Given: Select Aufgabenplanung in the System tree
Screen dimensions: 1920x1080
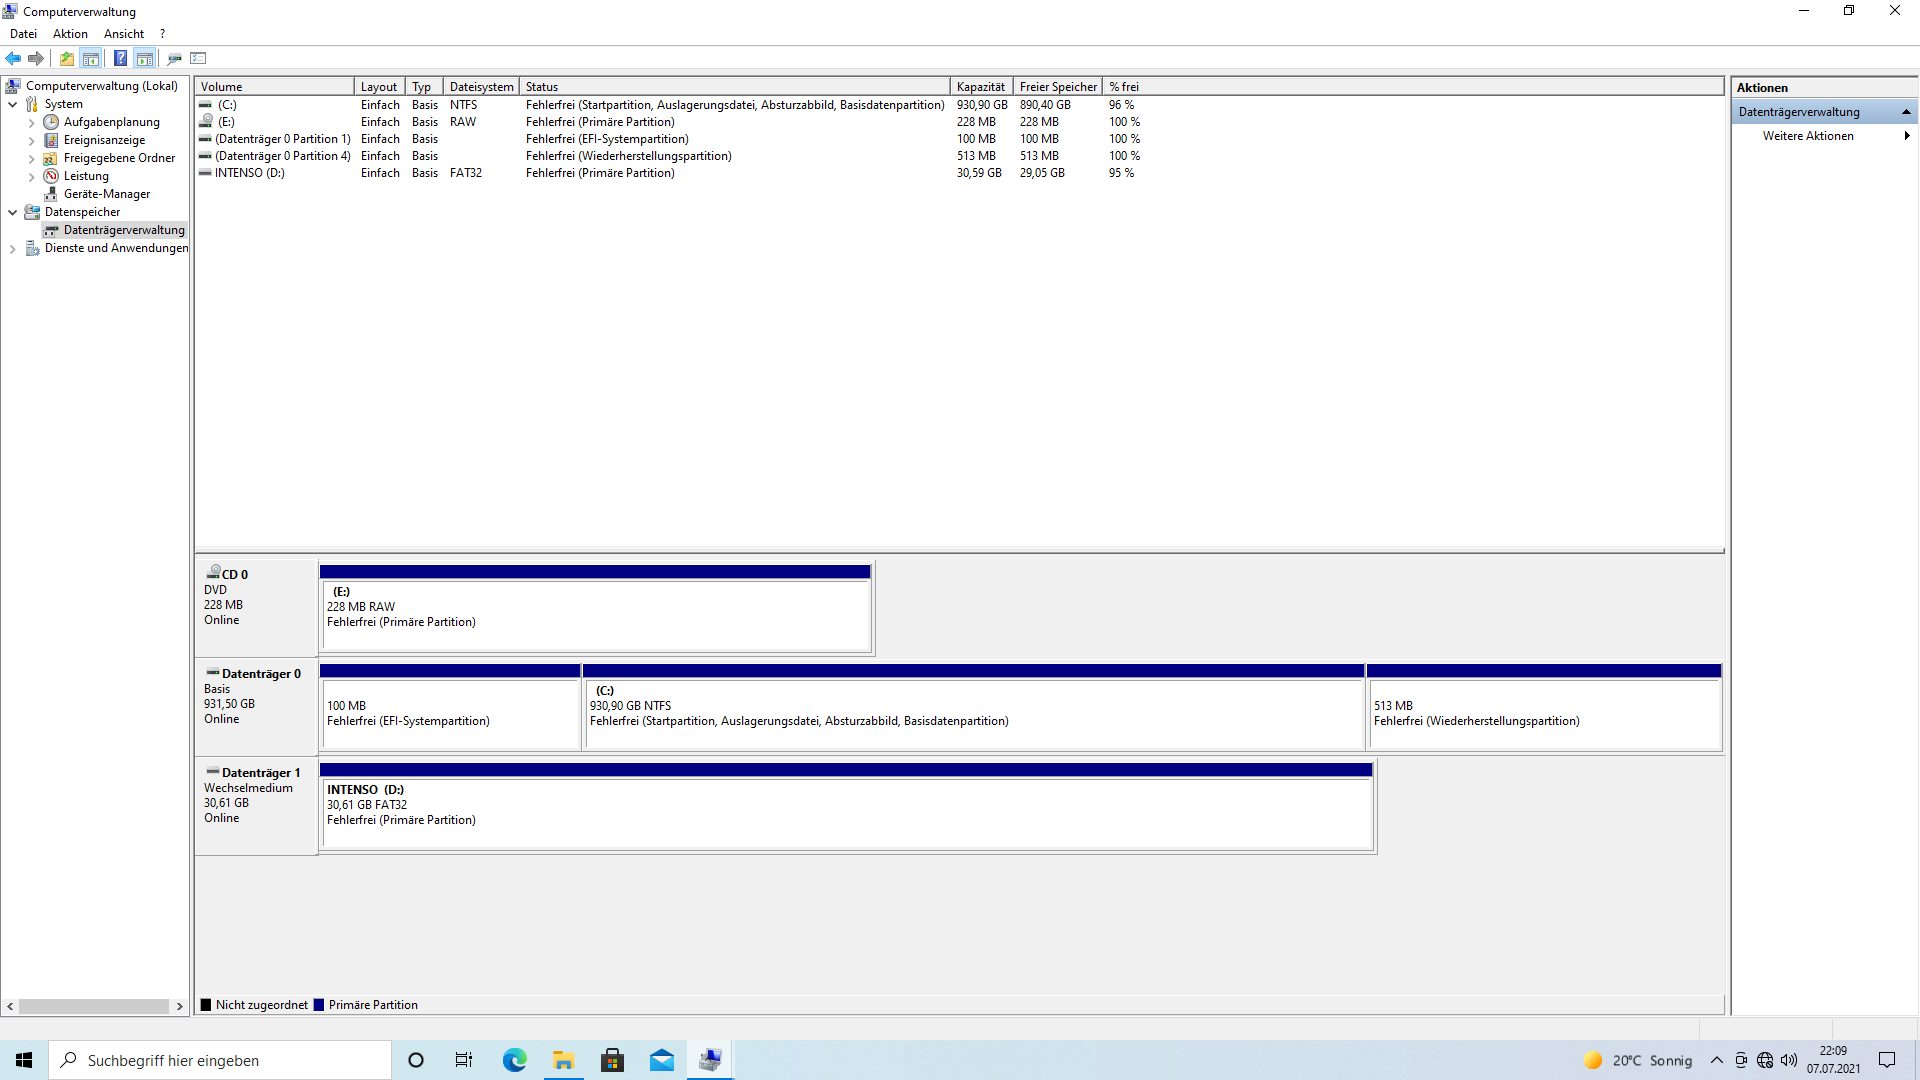Looking at the screenshot, I should (111, 122).
